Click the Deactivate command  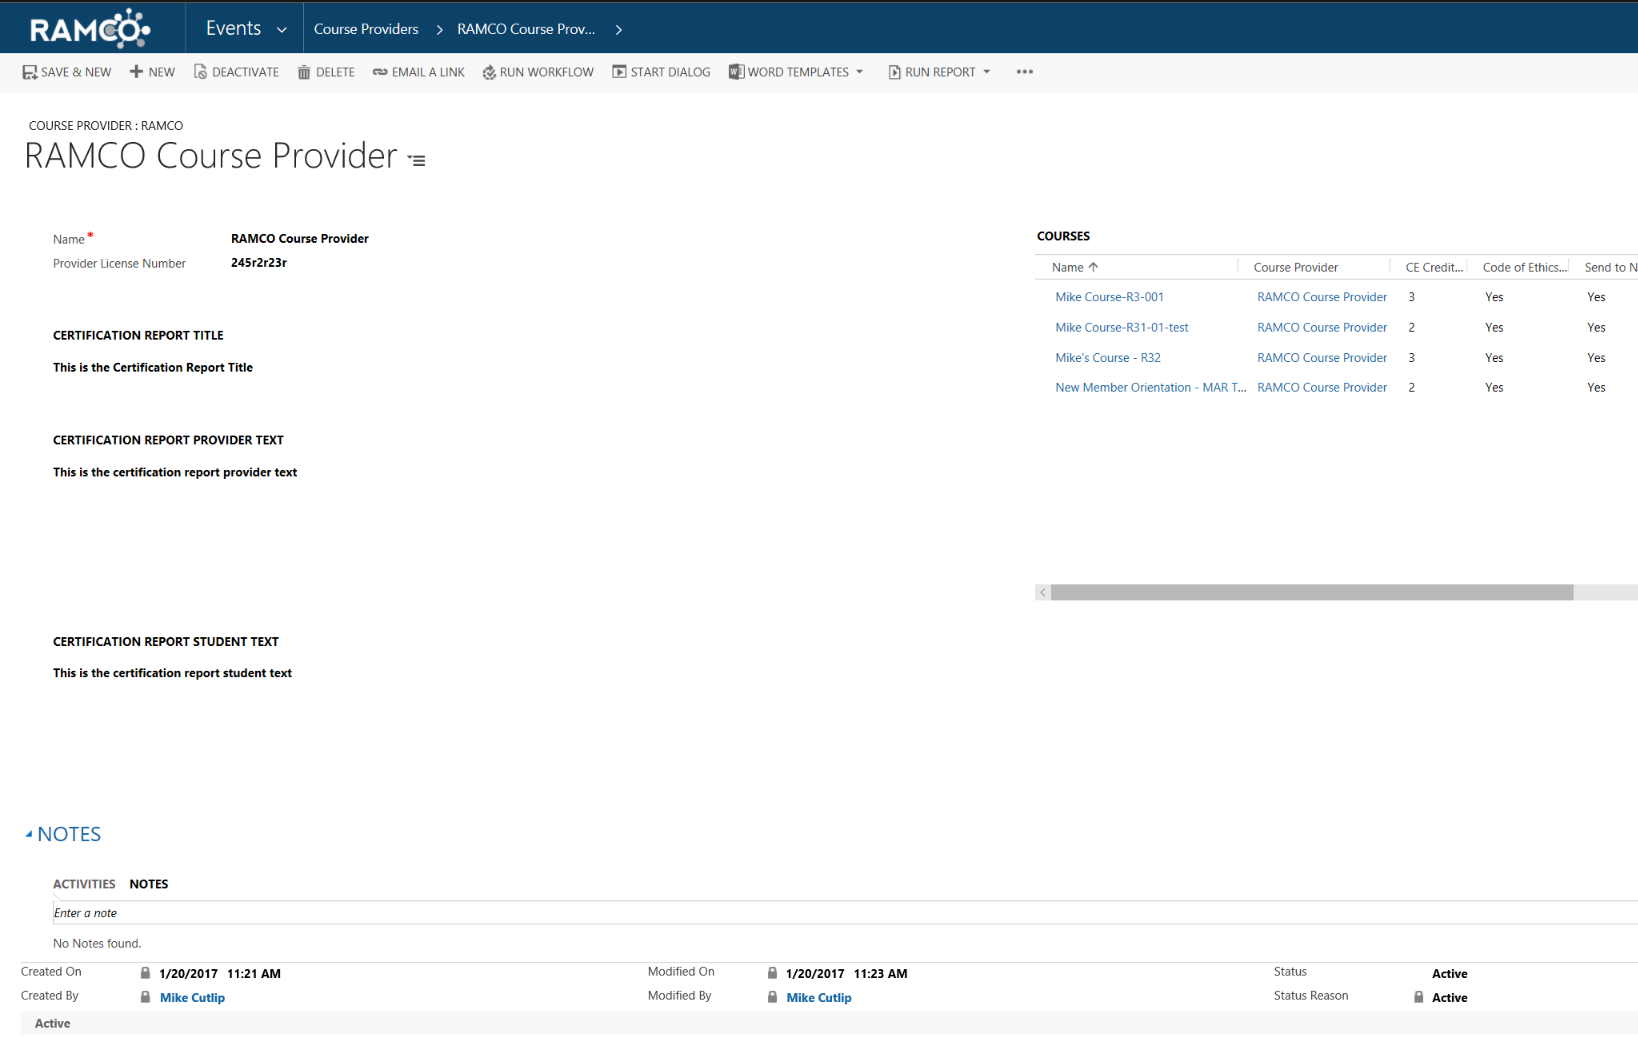coord(236,72)
